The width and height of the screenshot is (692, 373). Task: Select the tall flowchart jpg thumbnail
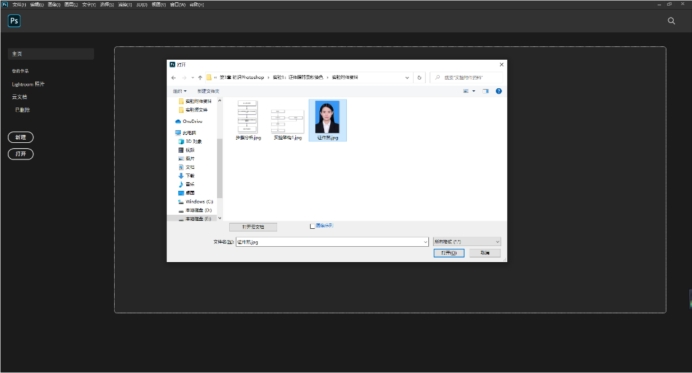click(x=248, y=120)
